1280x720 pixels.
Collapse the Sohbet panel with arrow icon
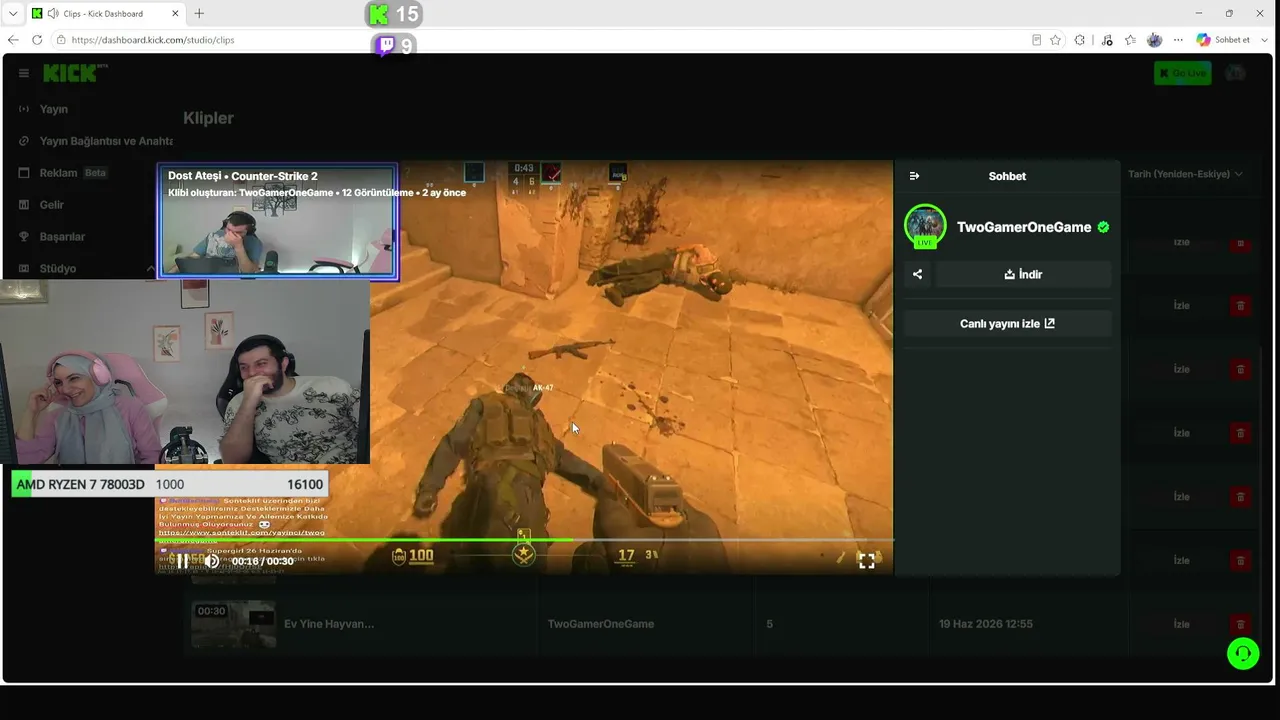(x=914, y=176)
